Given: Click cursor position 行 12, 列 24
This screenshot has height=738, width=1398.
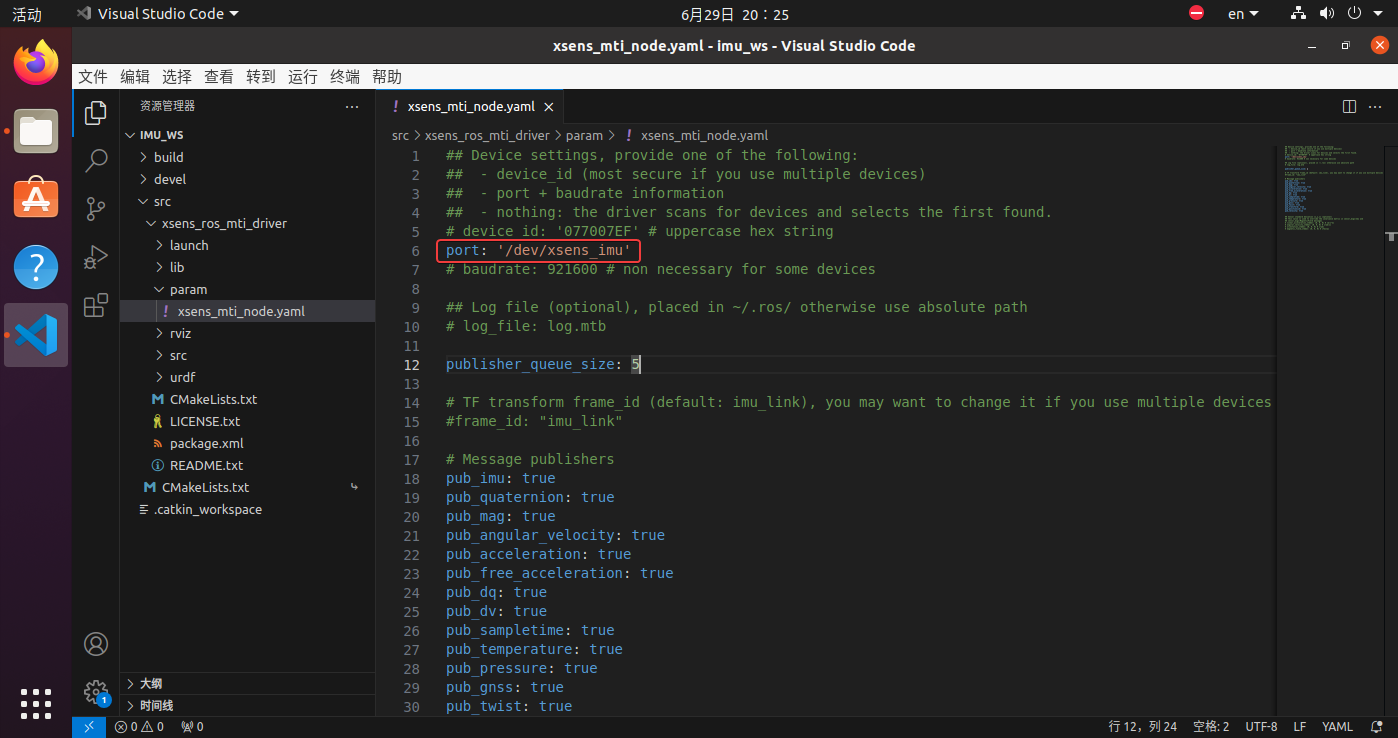Looking at the screenshot, I should click(x=1143, y=727).
